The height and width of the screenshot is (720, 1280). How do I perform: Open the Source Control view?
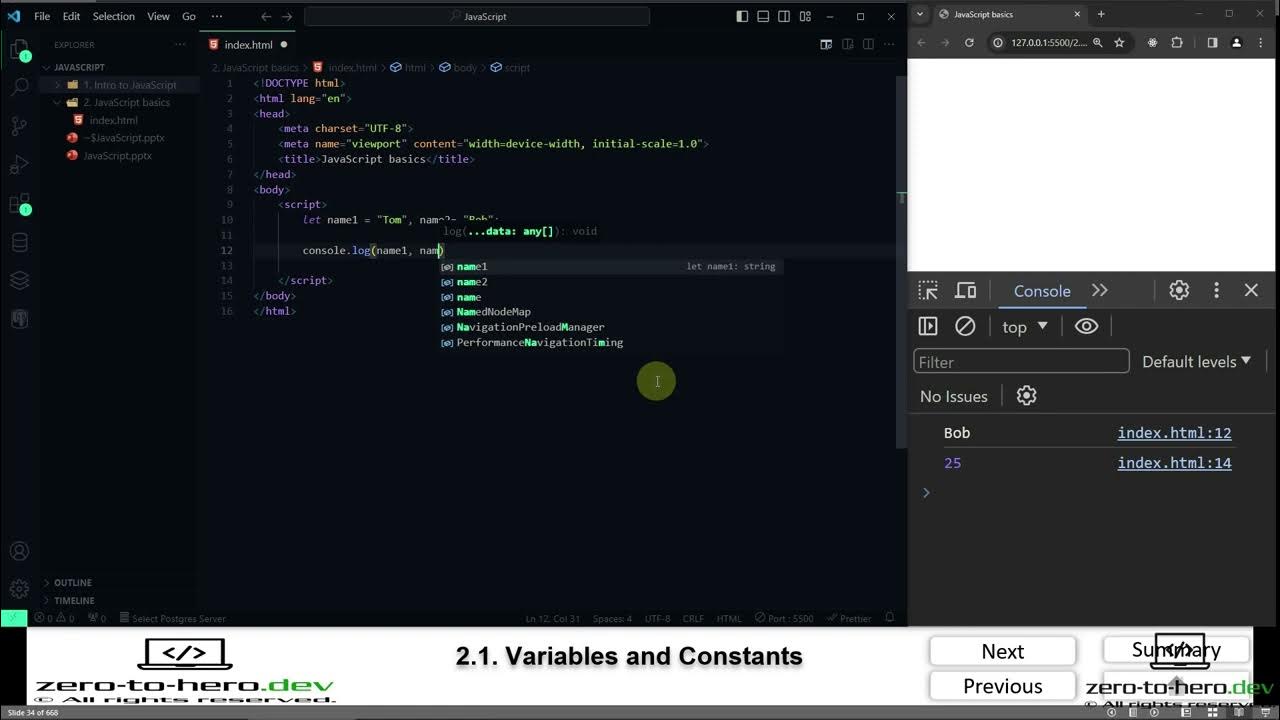pos(19,126)
